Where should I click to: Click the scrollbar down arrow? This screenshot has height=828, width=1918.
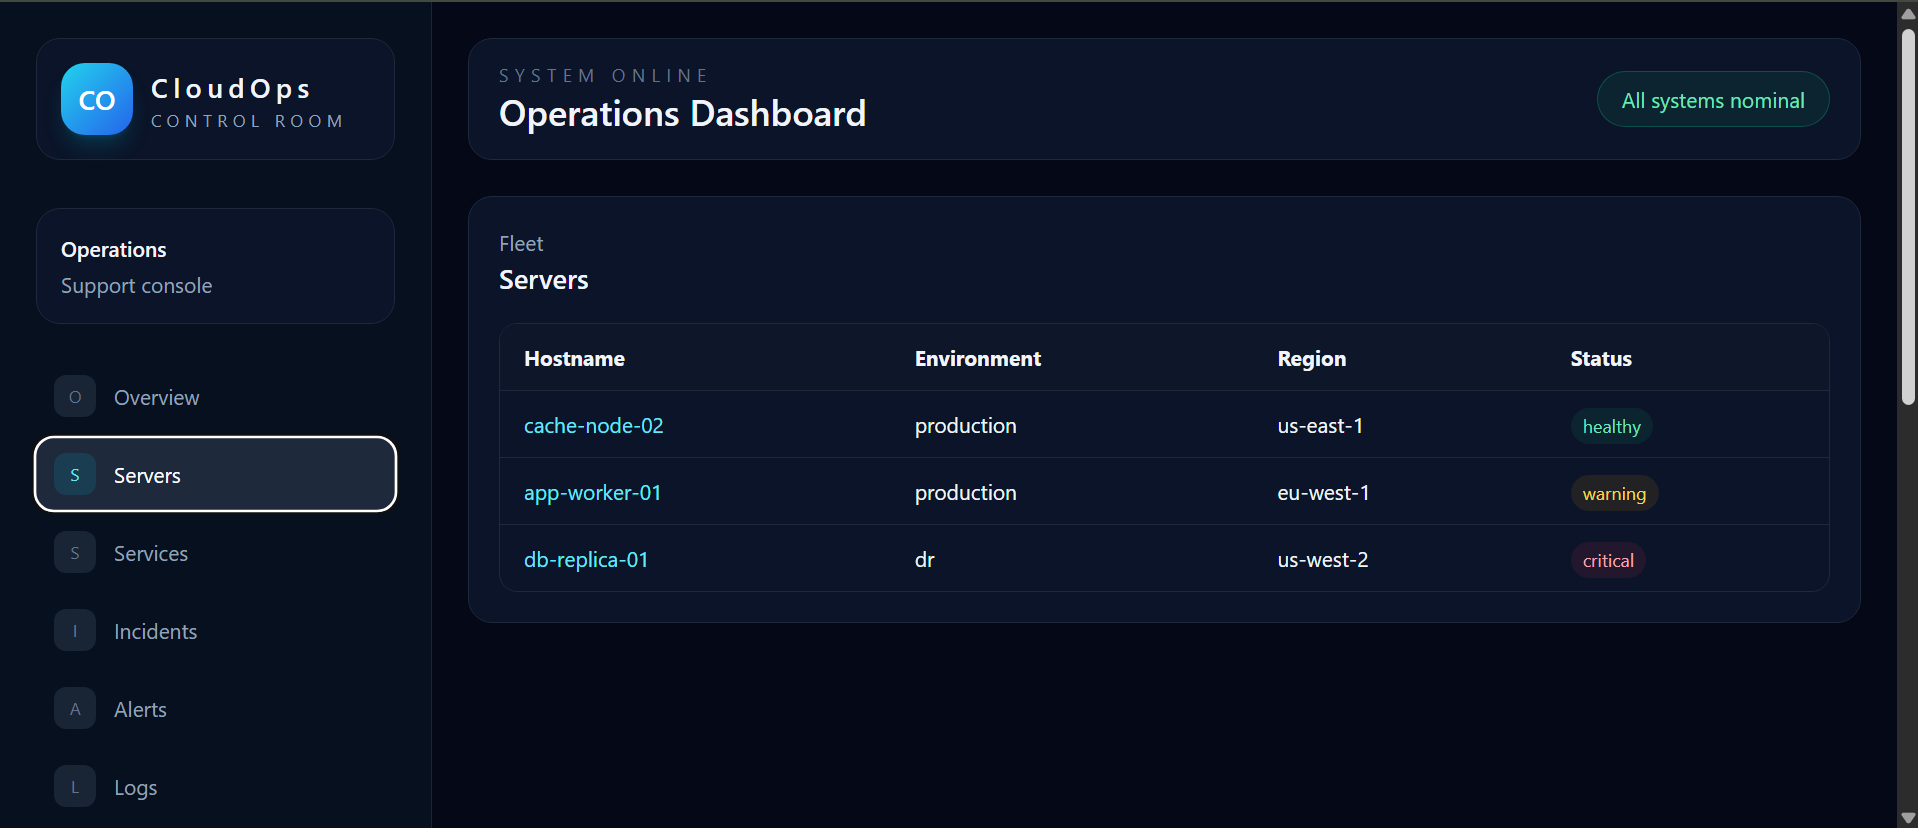tap(1908, 818)
